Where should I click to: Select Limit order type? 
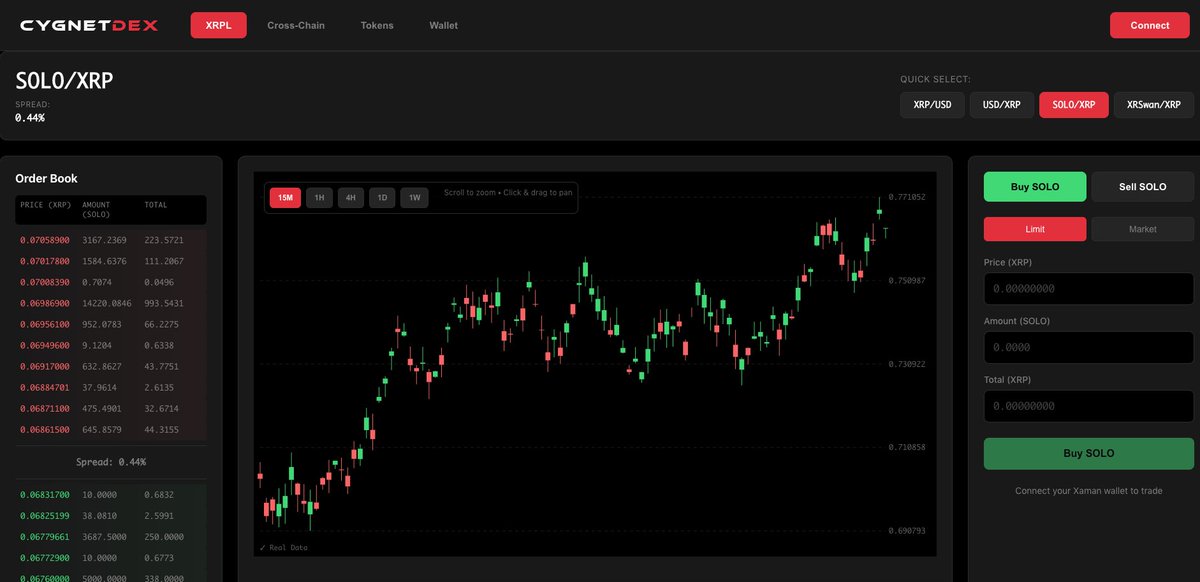(x=1035, y=229)
